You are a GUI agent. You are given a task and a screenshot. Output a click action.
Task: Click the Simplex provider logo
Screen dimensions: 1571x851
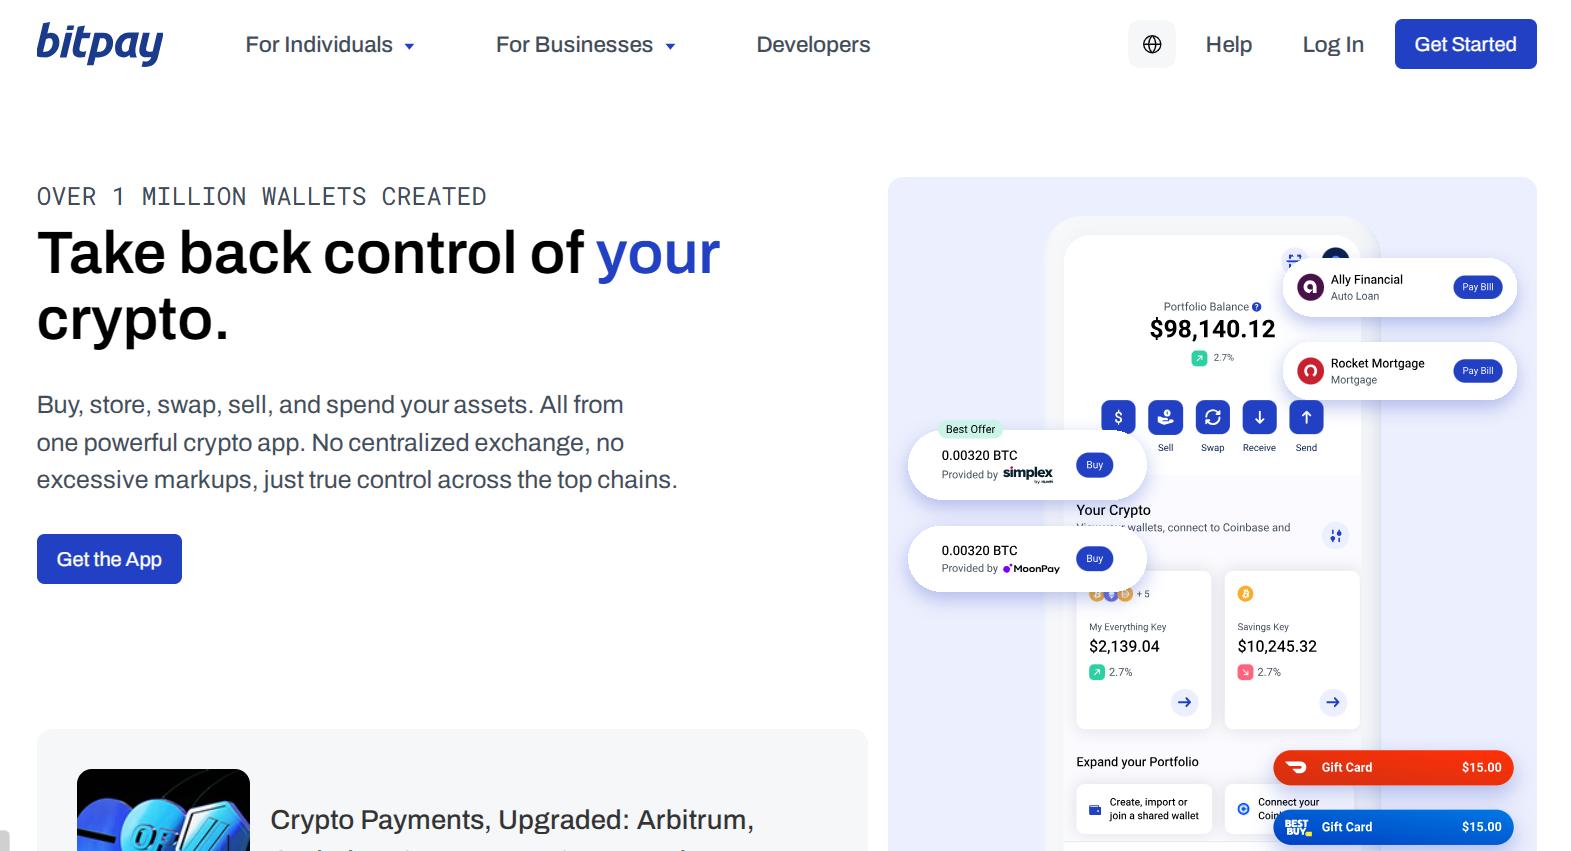pyautogui.click(x=1028, y=473)
